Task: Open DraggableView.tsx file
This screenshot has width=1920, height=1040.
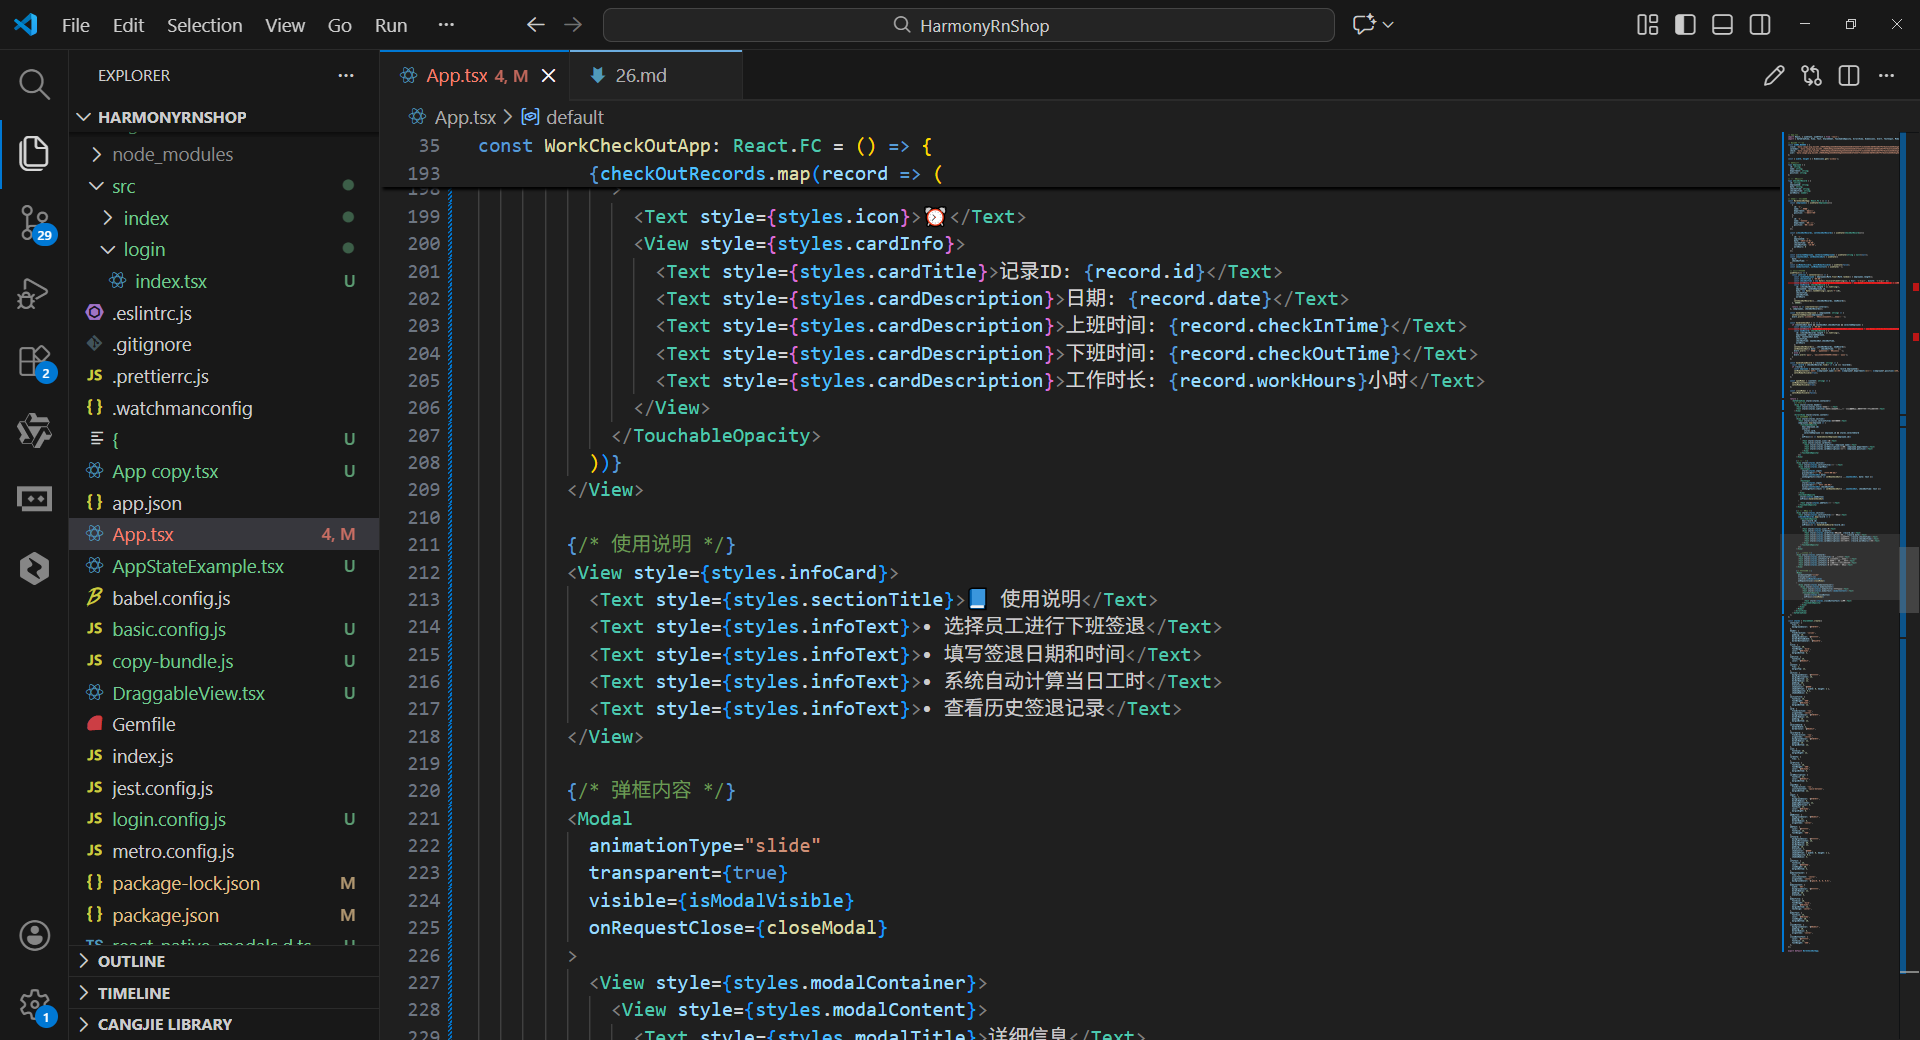Action: tap(224, 693)
